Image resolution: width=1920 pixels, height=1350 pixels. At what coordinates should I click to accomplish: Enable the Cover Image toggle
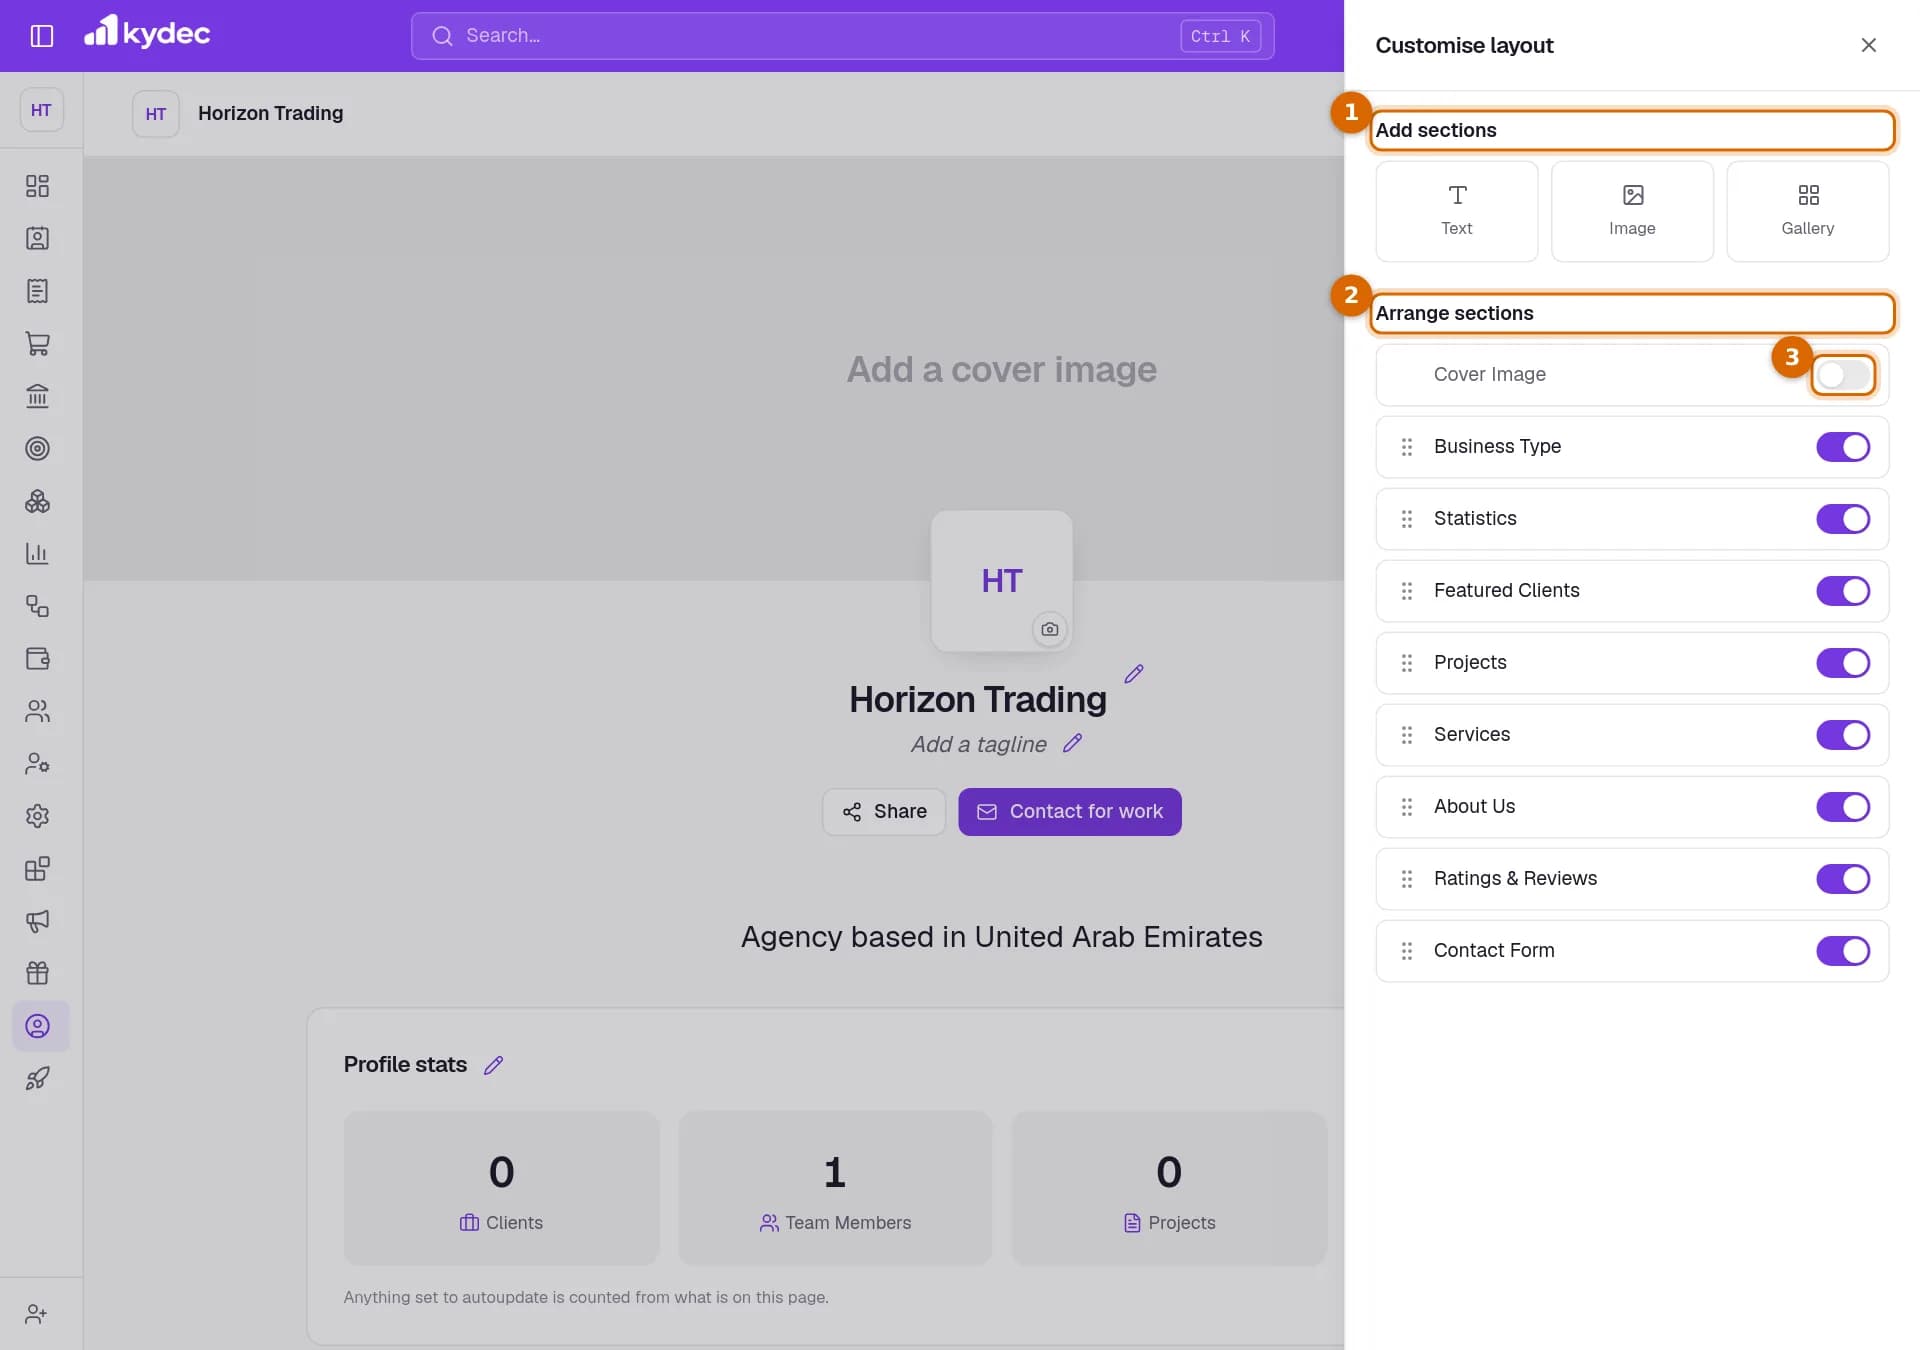(1843, 375)
